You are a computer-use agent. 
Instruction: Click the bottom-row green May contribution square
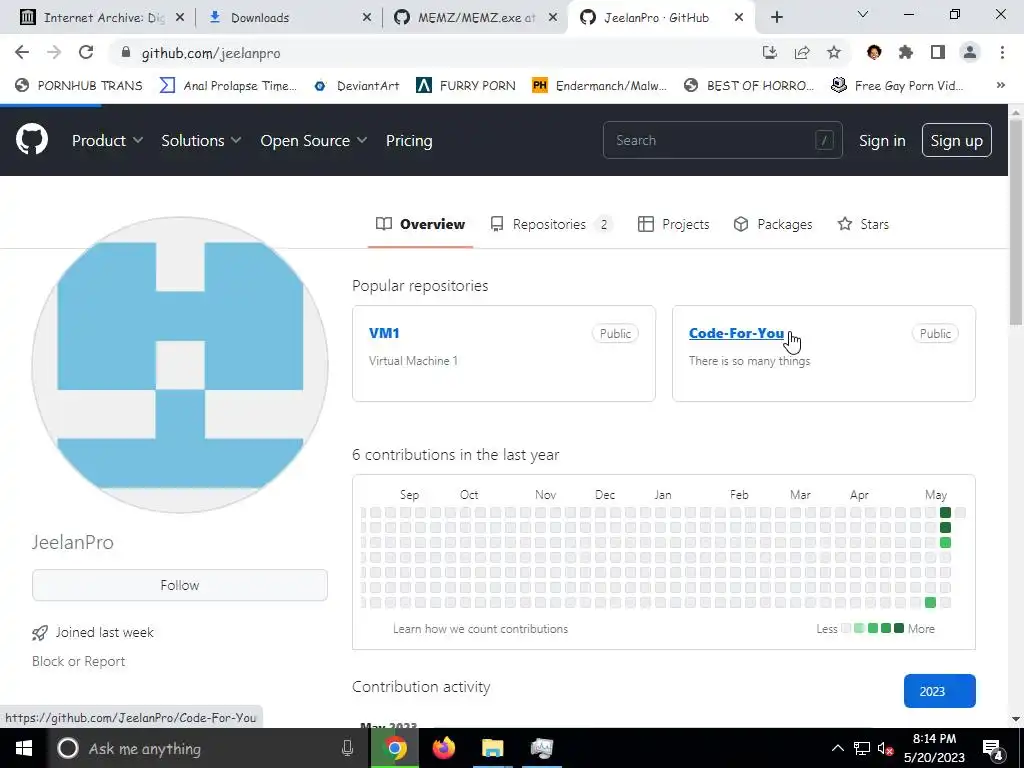pyautogui.click(x=930, y=602)
